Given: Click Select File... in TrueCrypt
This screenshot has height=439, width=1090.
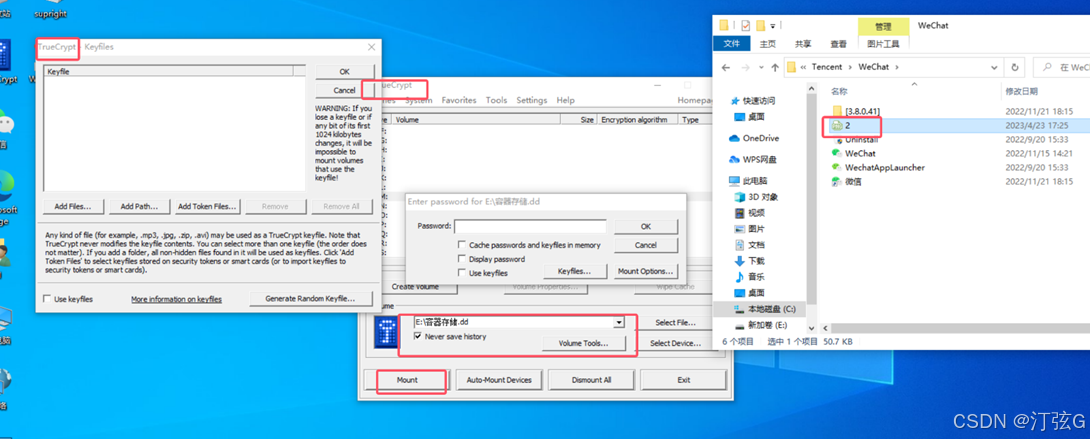Looking at the screenshot, I should 676,323.
